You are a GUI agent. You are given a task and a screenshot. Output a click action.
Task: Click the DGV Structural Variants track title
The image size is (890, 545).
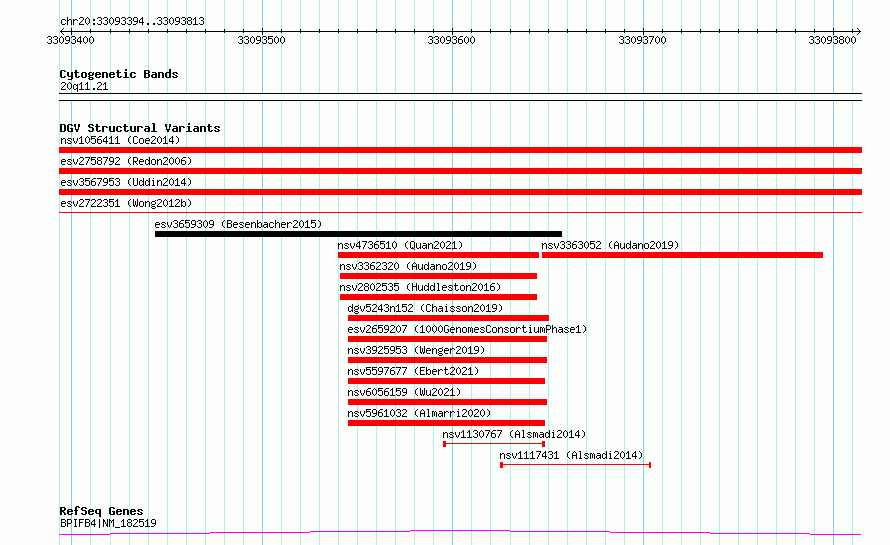click(140, 128)
